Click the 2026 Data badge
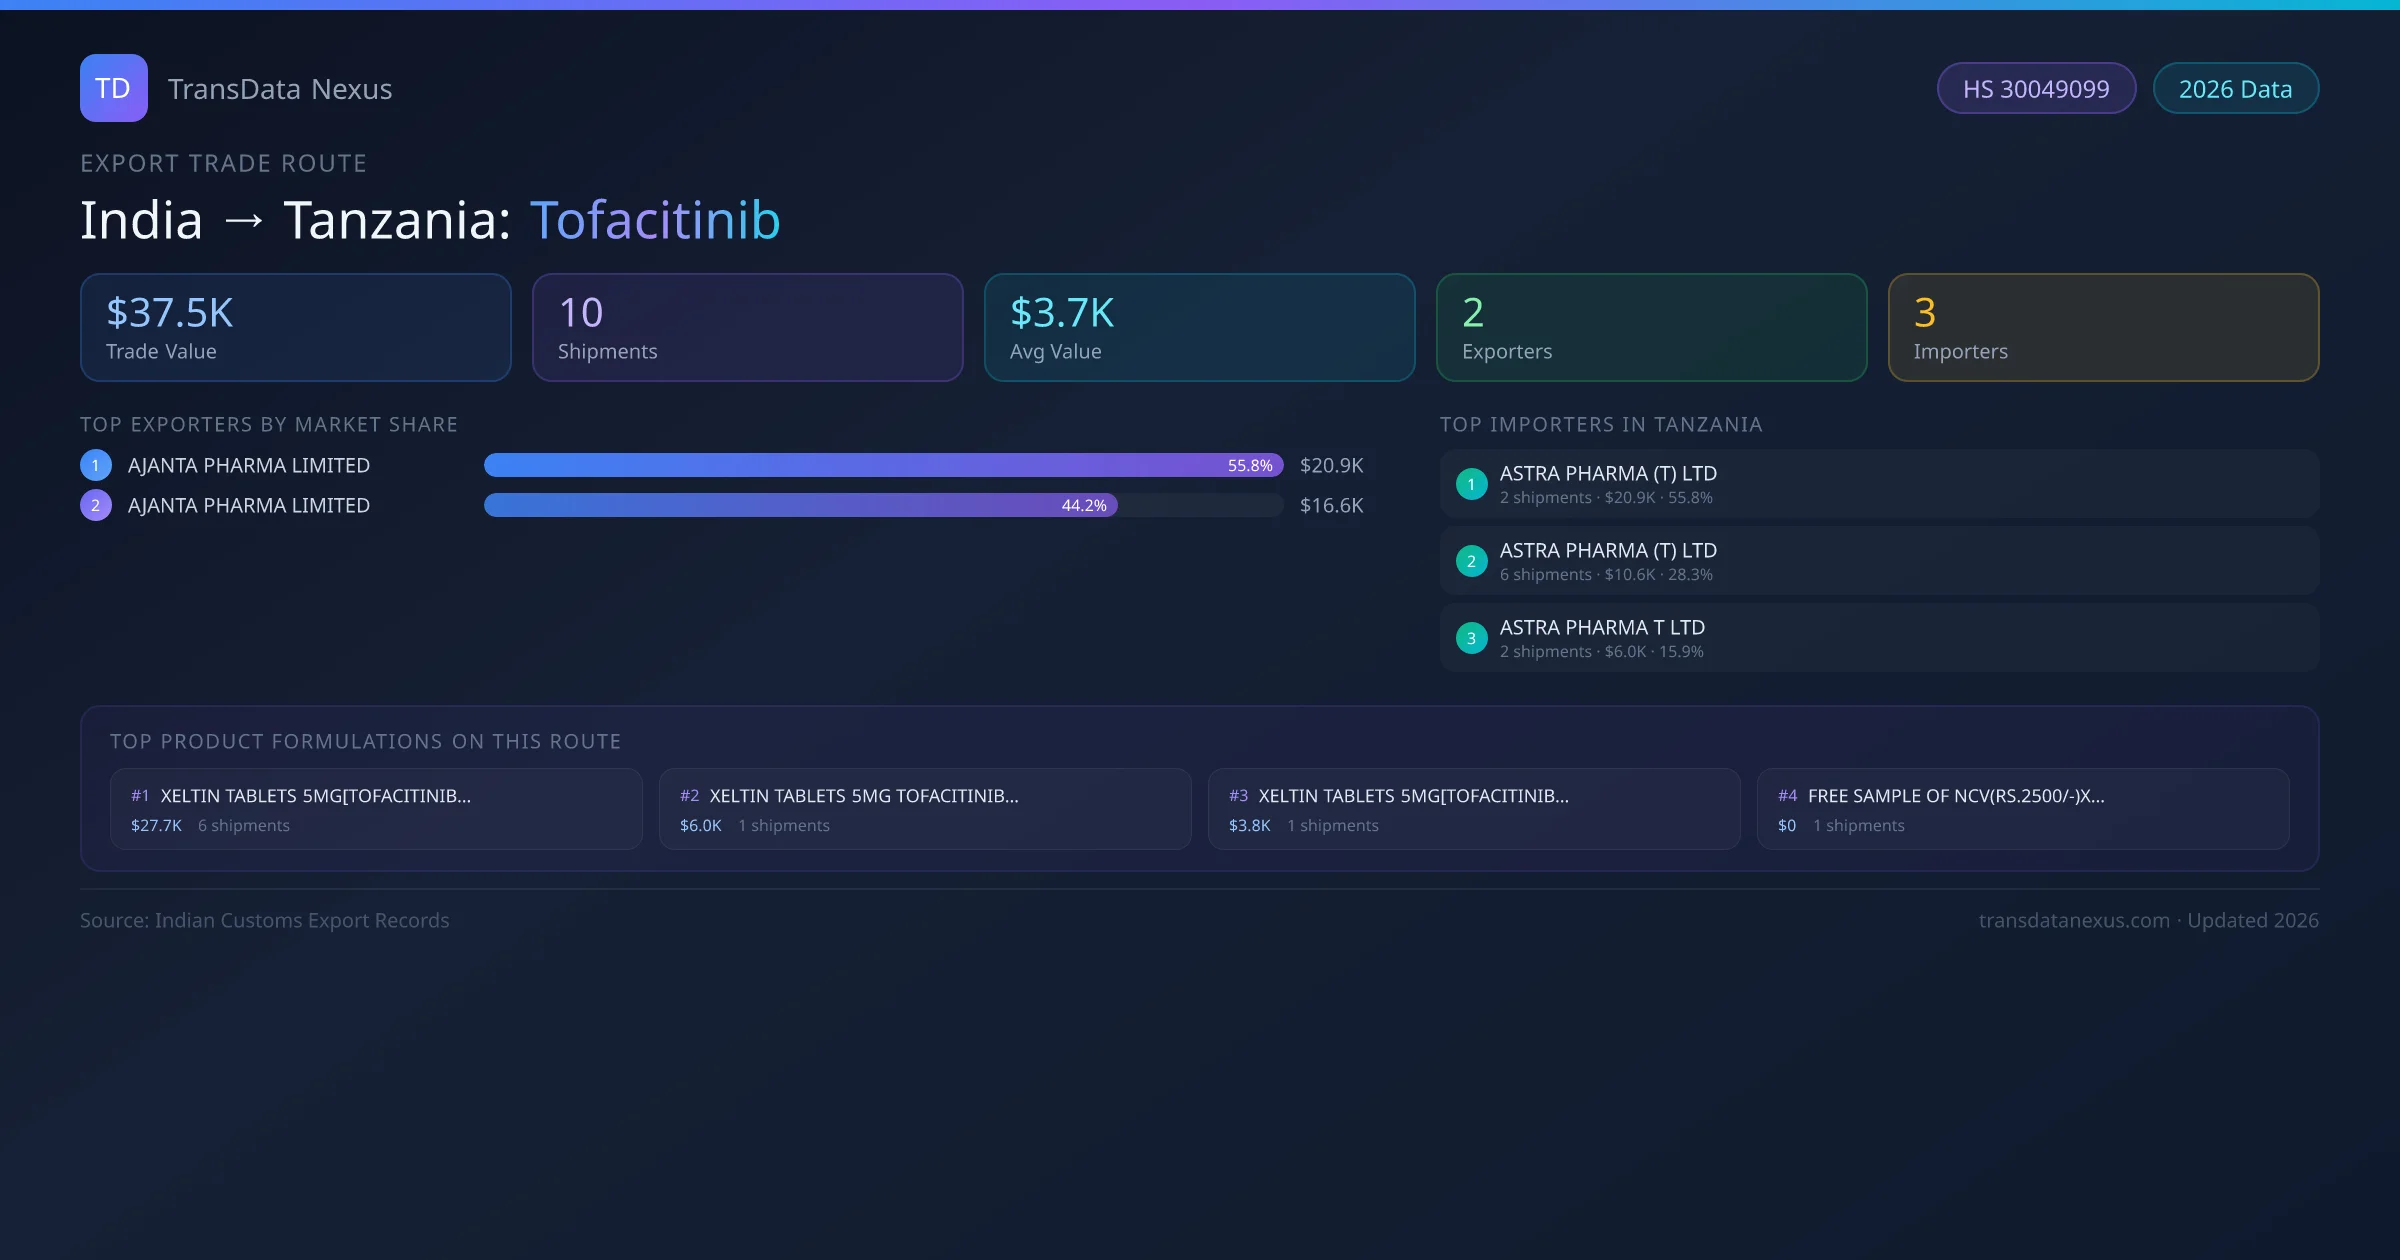The image size is (2400, 1260). (x=2234, y=89)
